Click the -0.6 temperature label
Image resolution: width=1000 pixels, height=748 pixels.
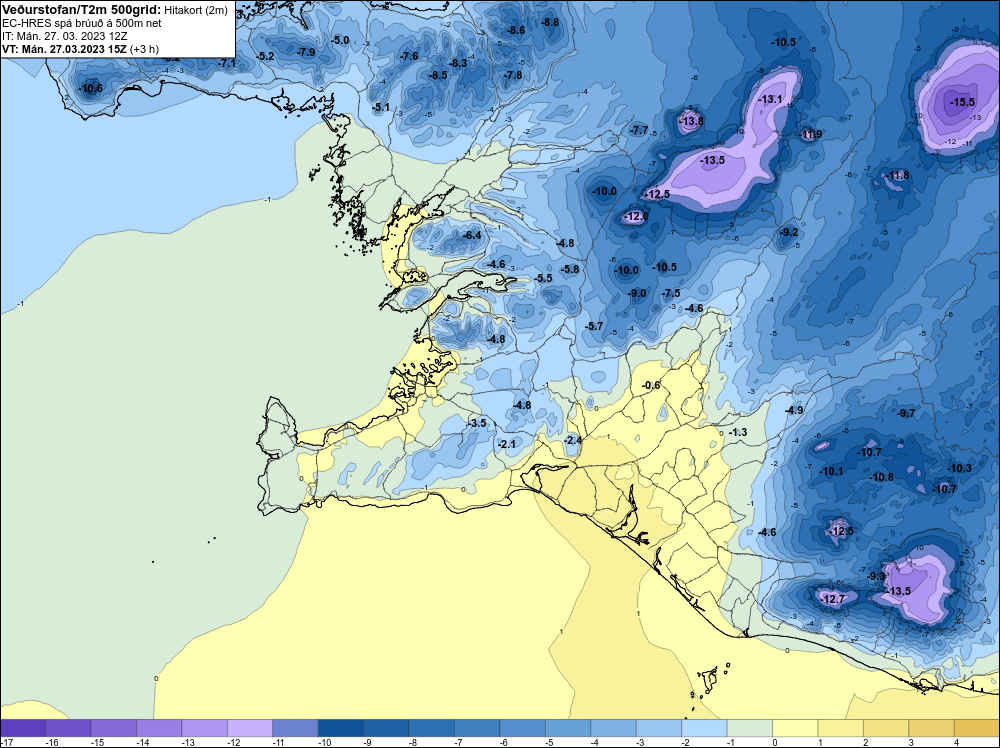tap(651, 385)
